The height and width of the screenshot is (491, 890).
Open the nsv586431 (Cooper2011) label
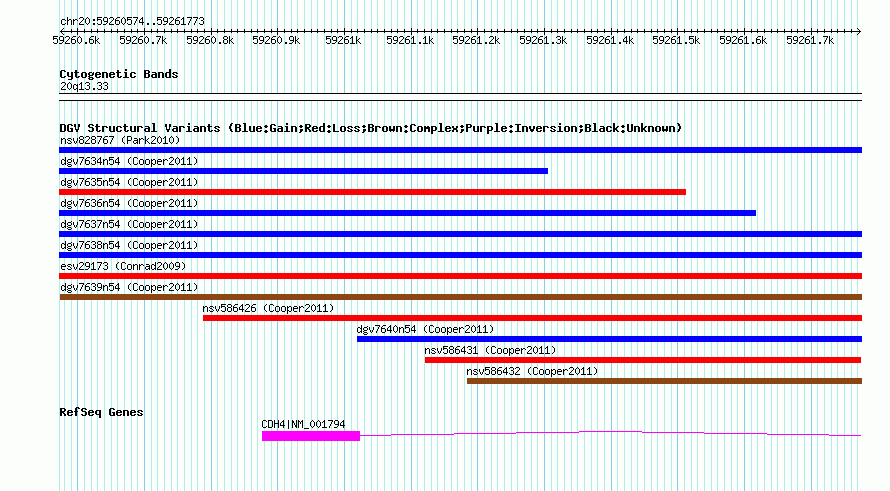(x=490, y=350)
